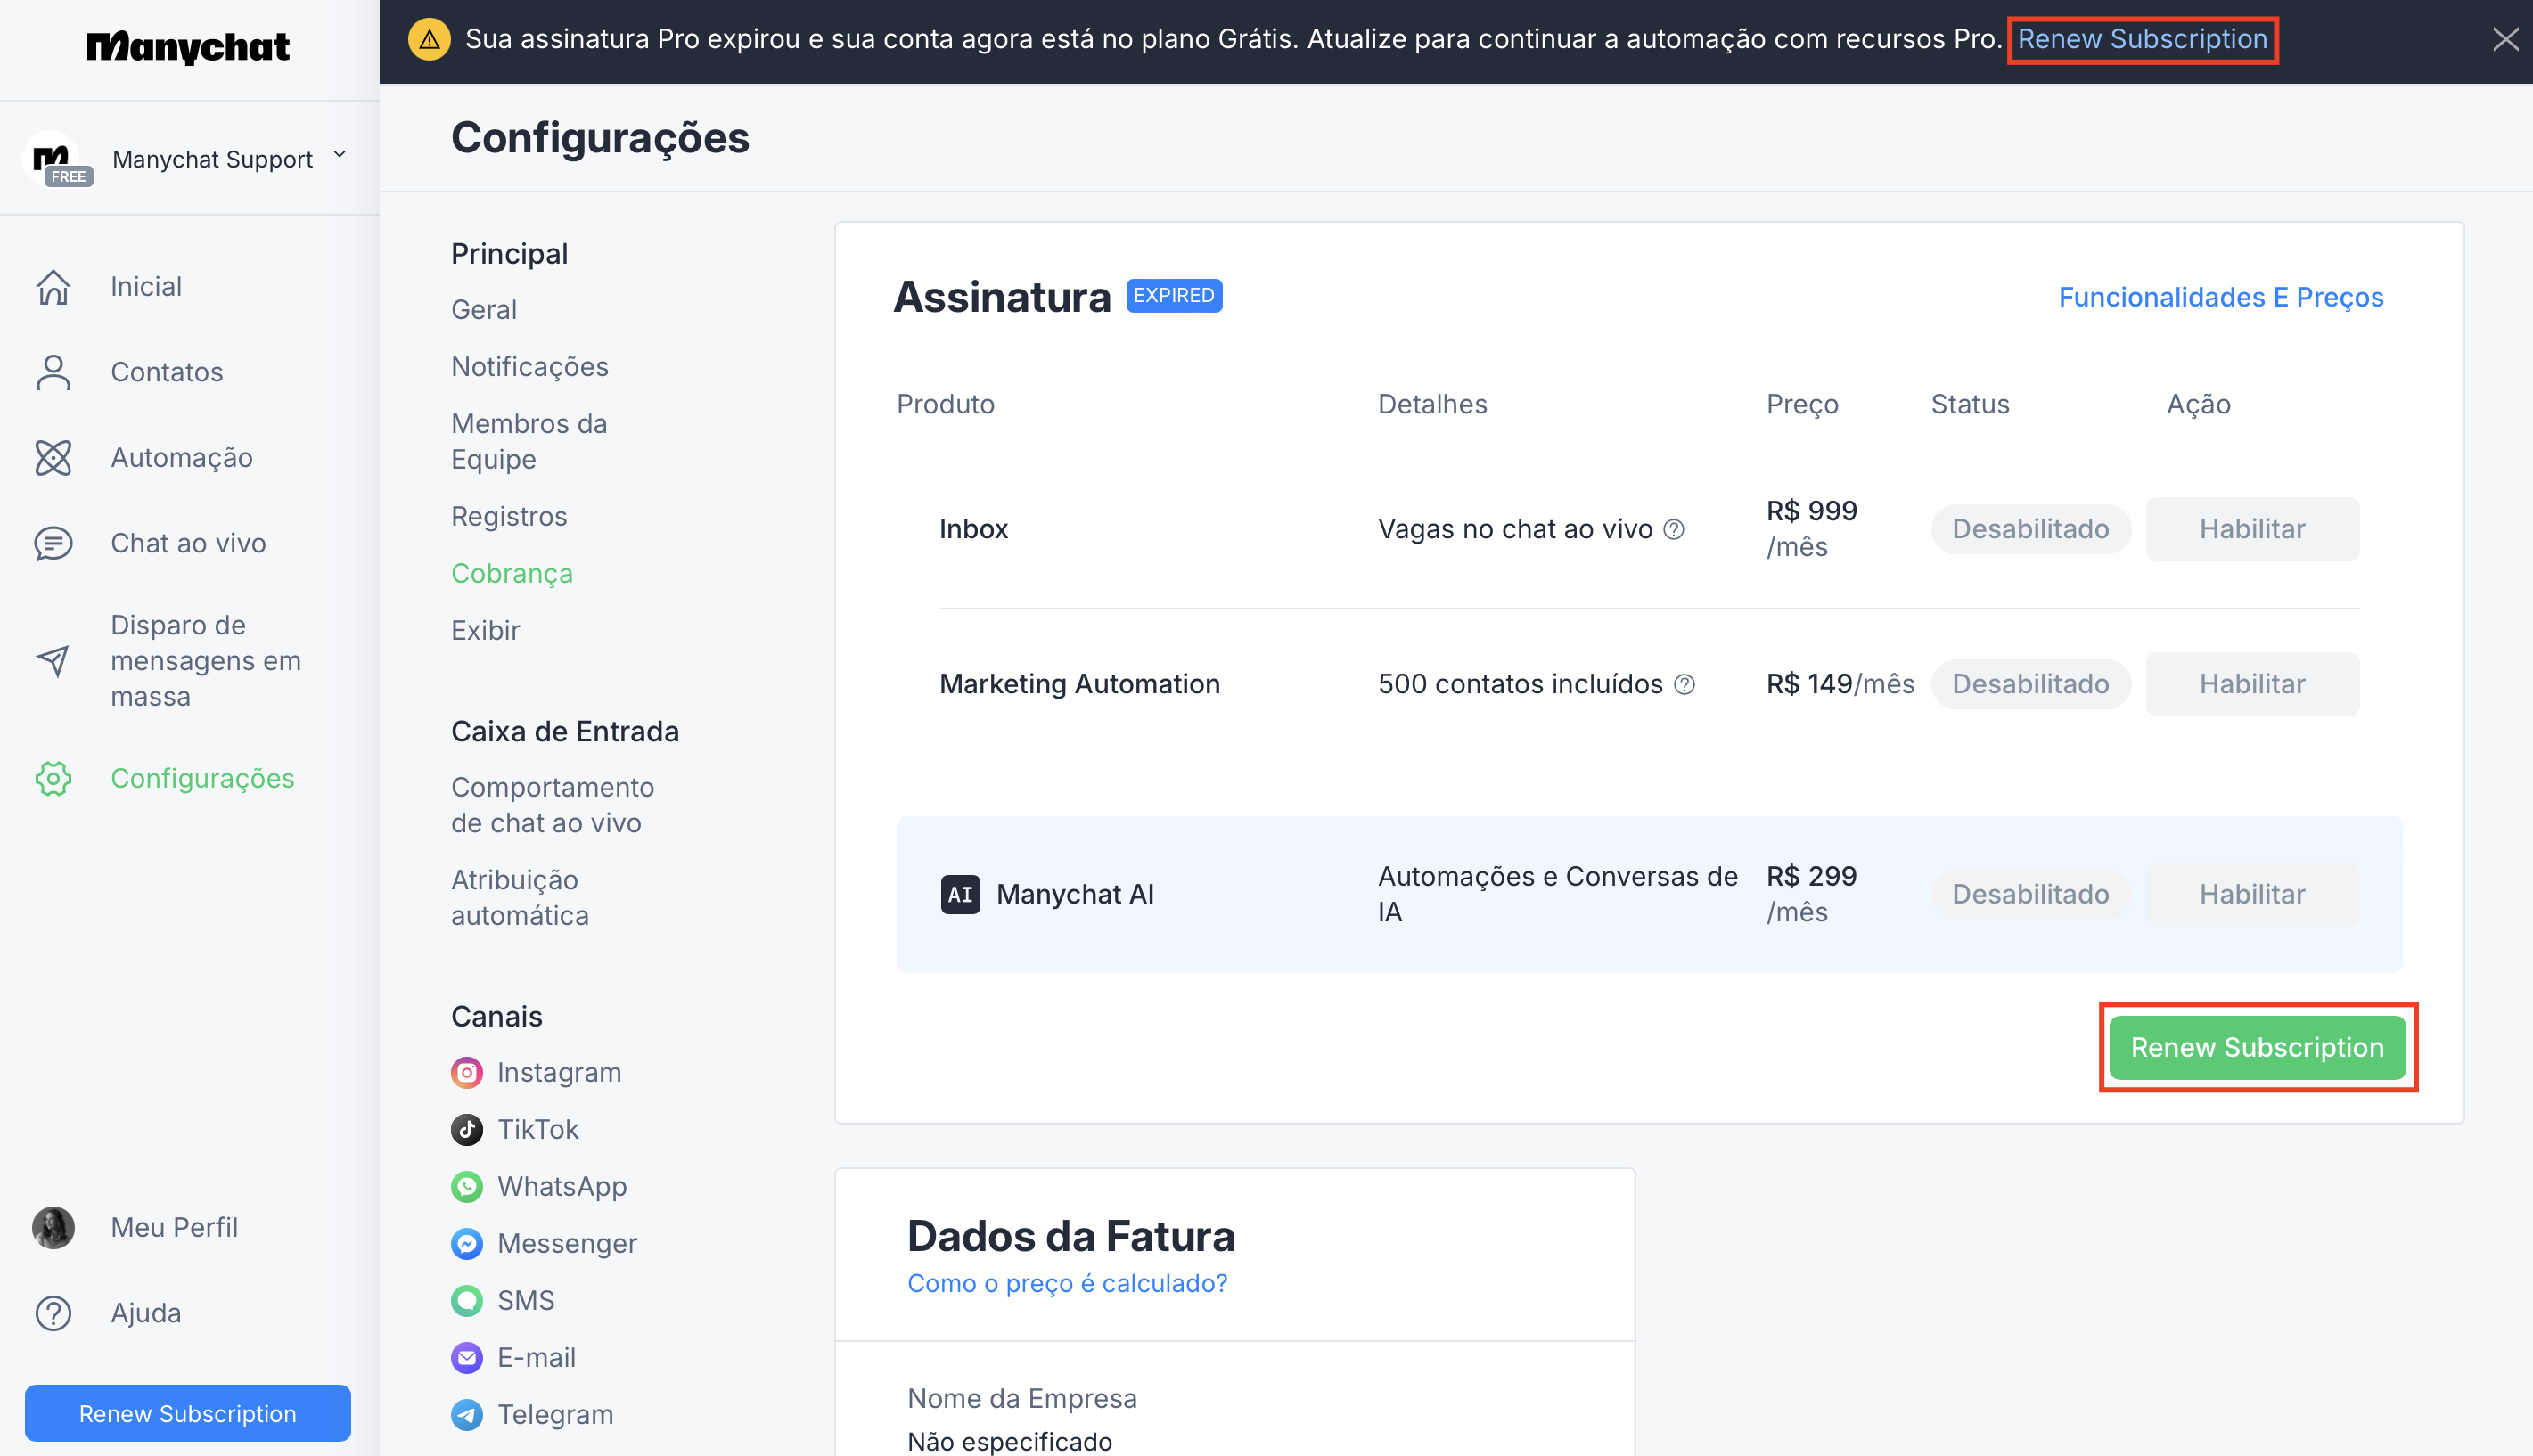The width and height of the screenshot is (2533, 1456).
Task: Click the FREE plan badge
Action: coord(68,177)
